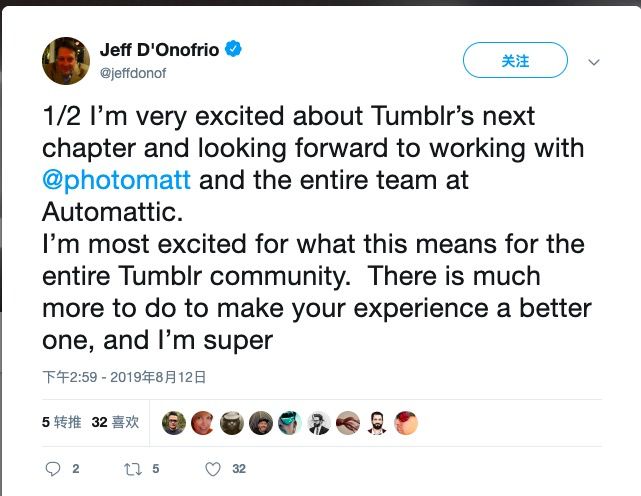Click the third liker avatar
Viewport: 641px width, 496px height.
point(232,423)
